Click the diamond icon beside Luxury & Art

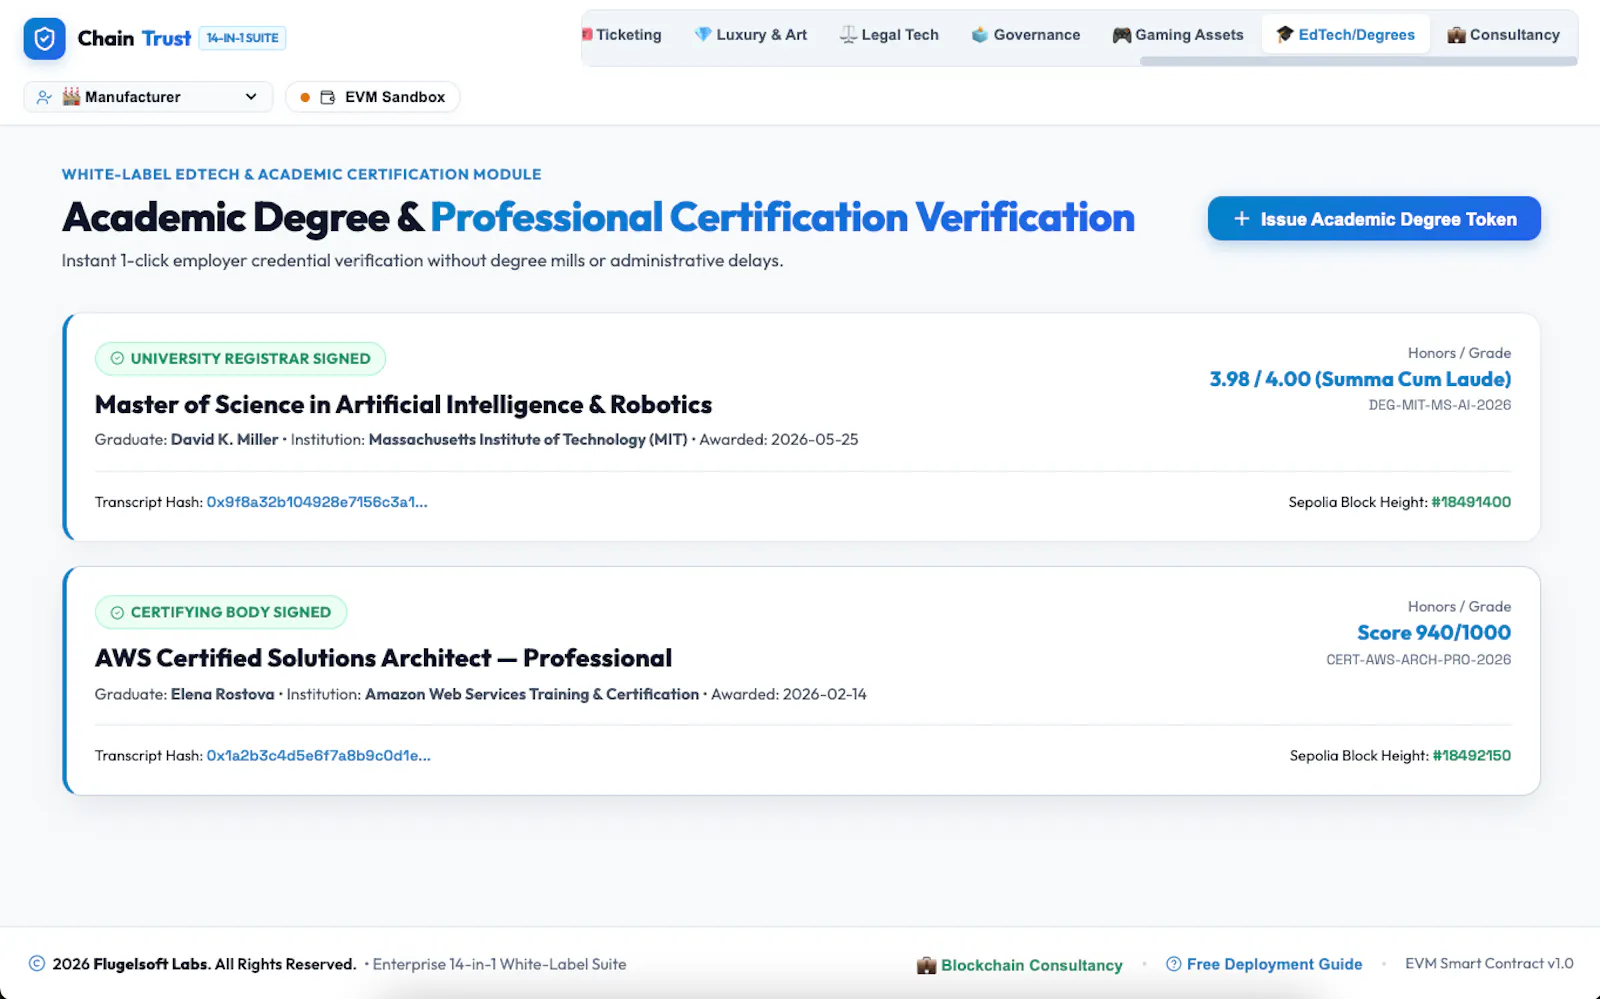tap(703, 35)
